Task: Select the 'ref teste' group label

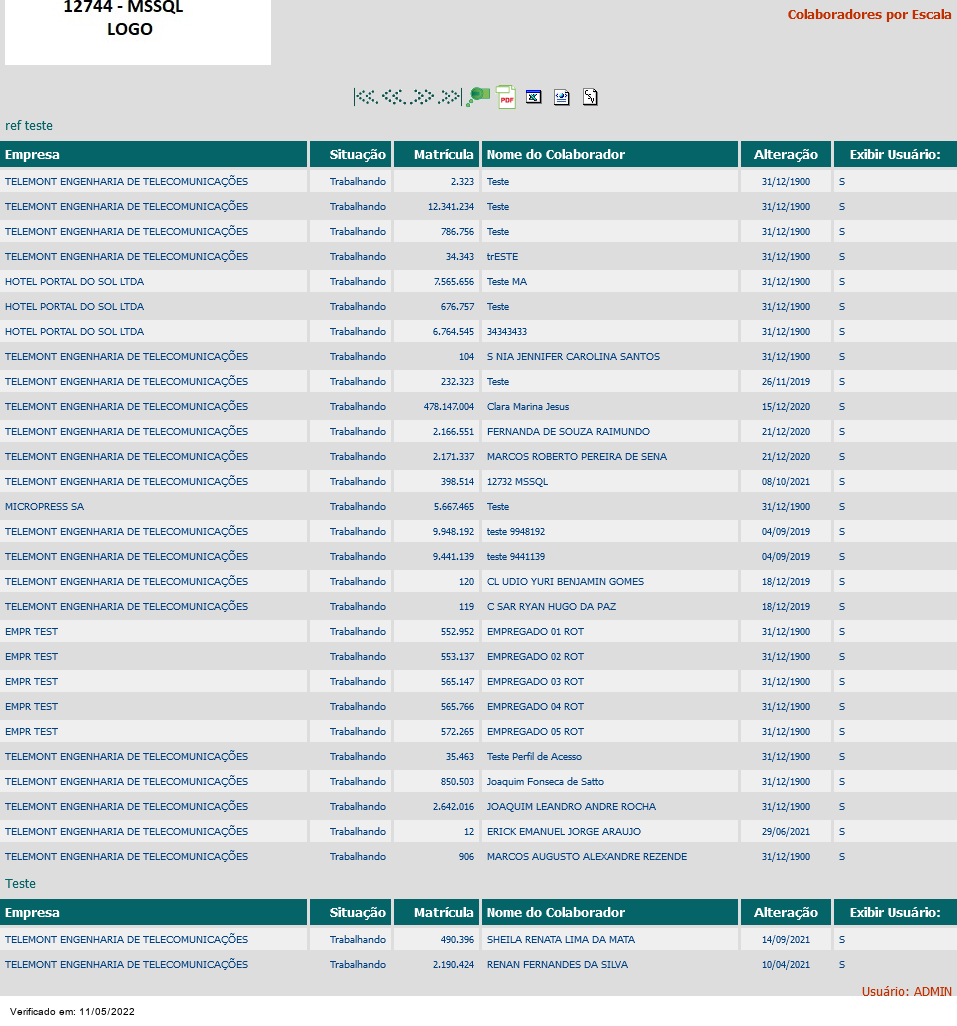Action: (x=29, y=126)
